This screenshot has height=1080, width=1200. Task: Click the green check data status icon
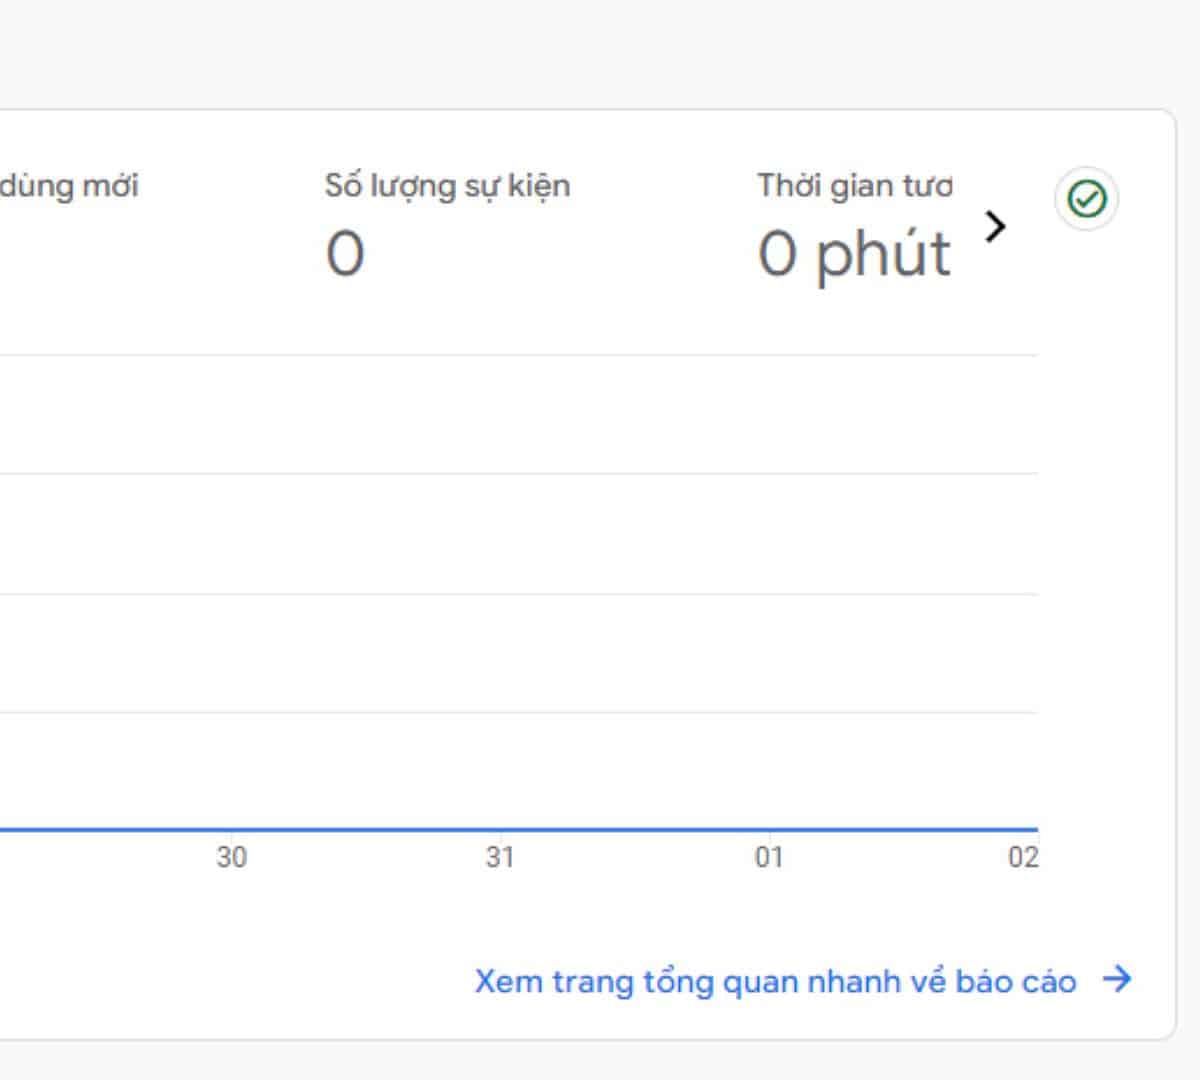[x=1087, y=199]
